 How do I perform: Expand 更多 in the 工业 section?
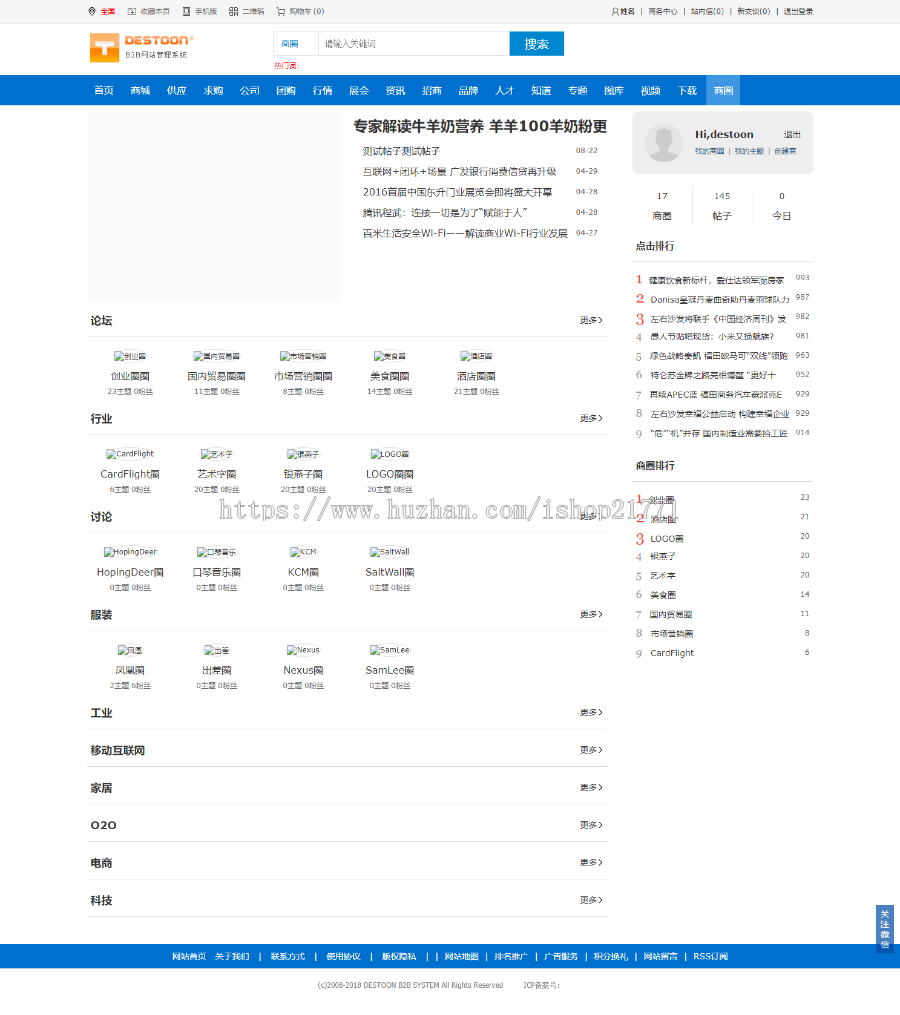pos(591,712)
